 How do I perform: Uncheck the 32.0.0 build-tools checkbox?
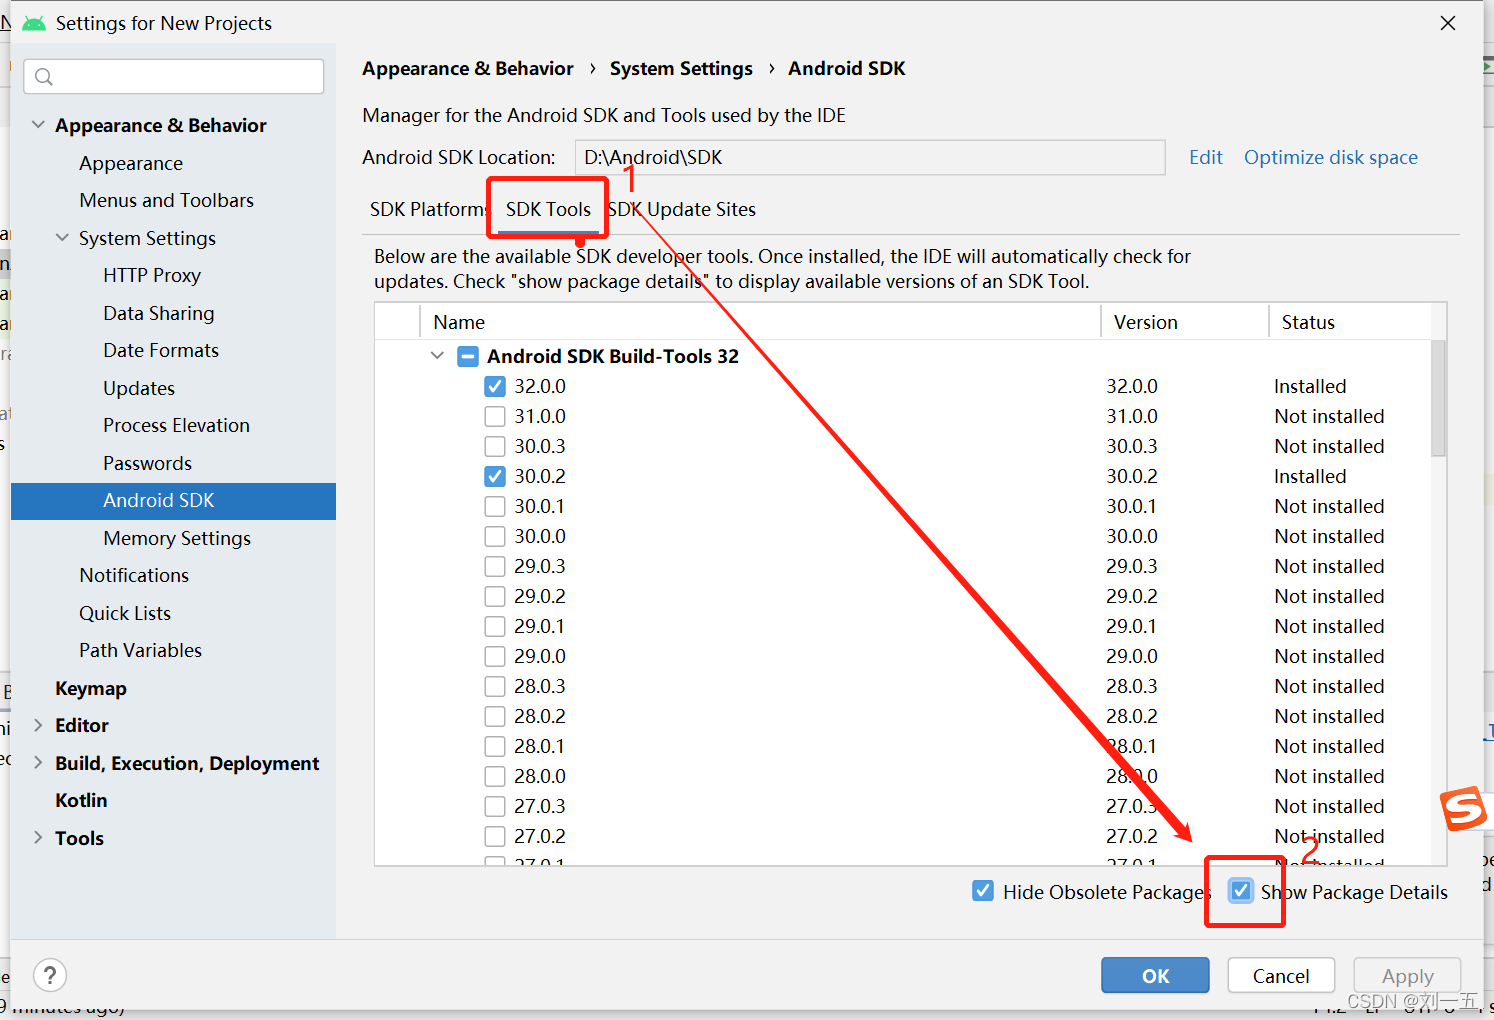tap(495, 386)
